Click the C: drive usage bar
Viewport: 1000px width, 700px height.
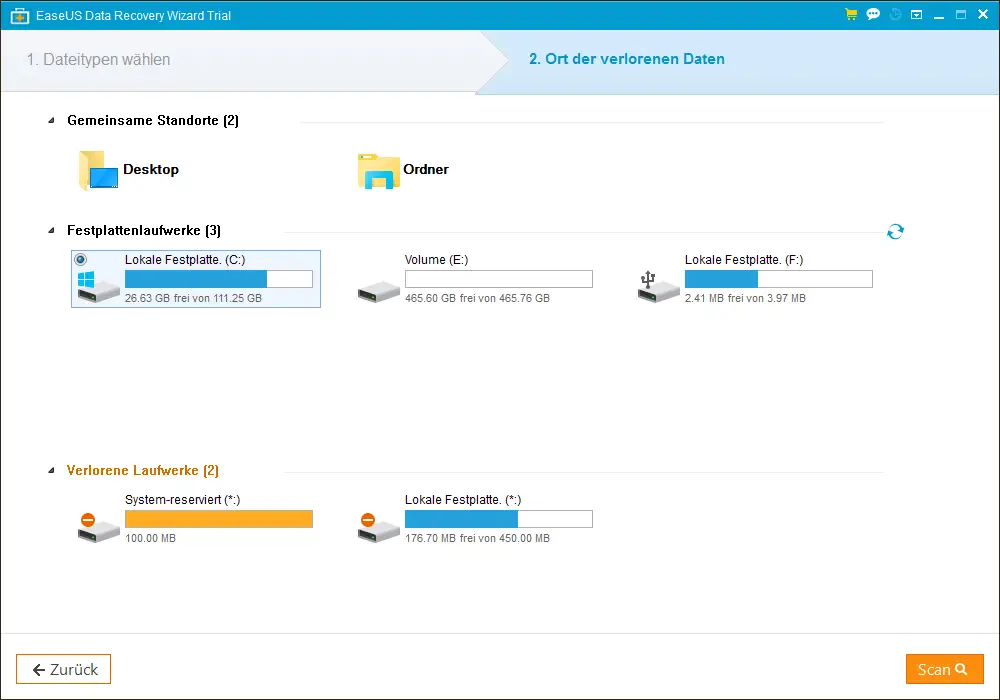[219, 279]
